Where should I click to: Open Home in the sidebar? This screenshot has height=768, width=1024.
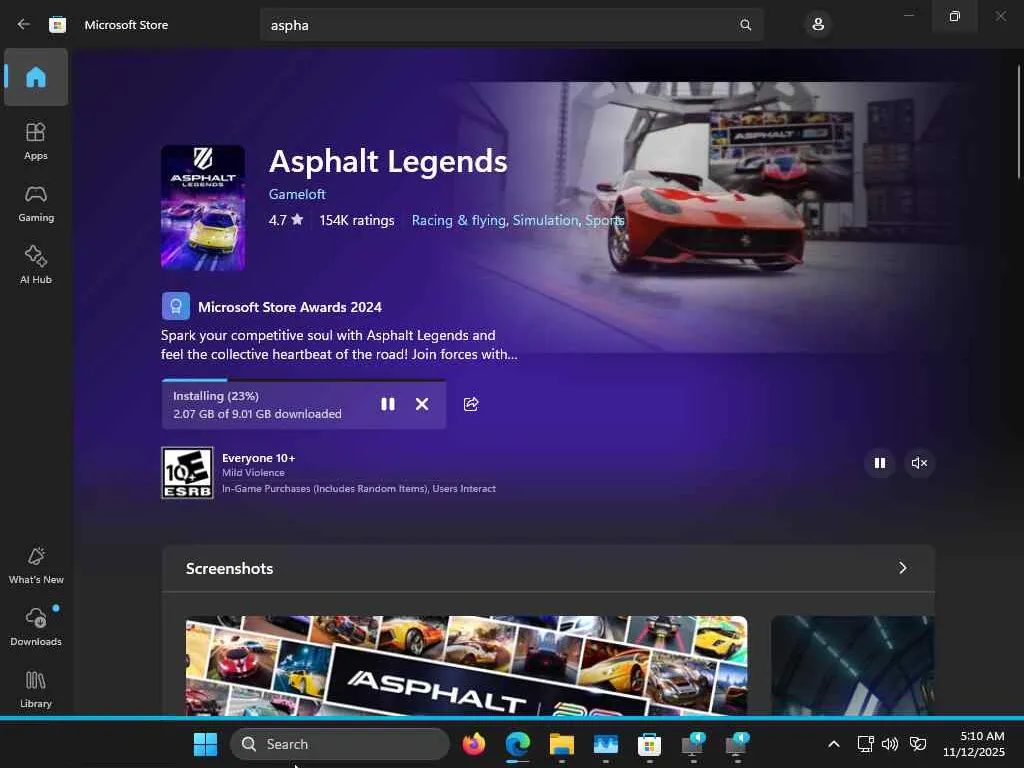(36, 77)
